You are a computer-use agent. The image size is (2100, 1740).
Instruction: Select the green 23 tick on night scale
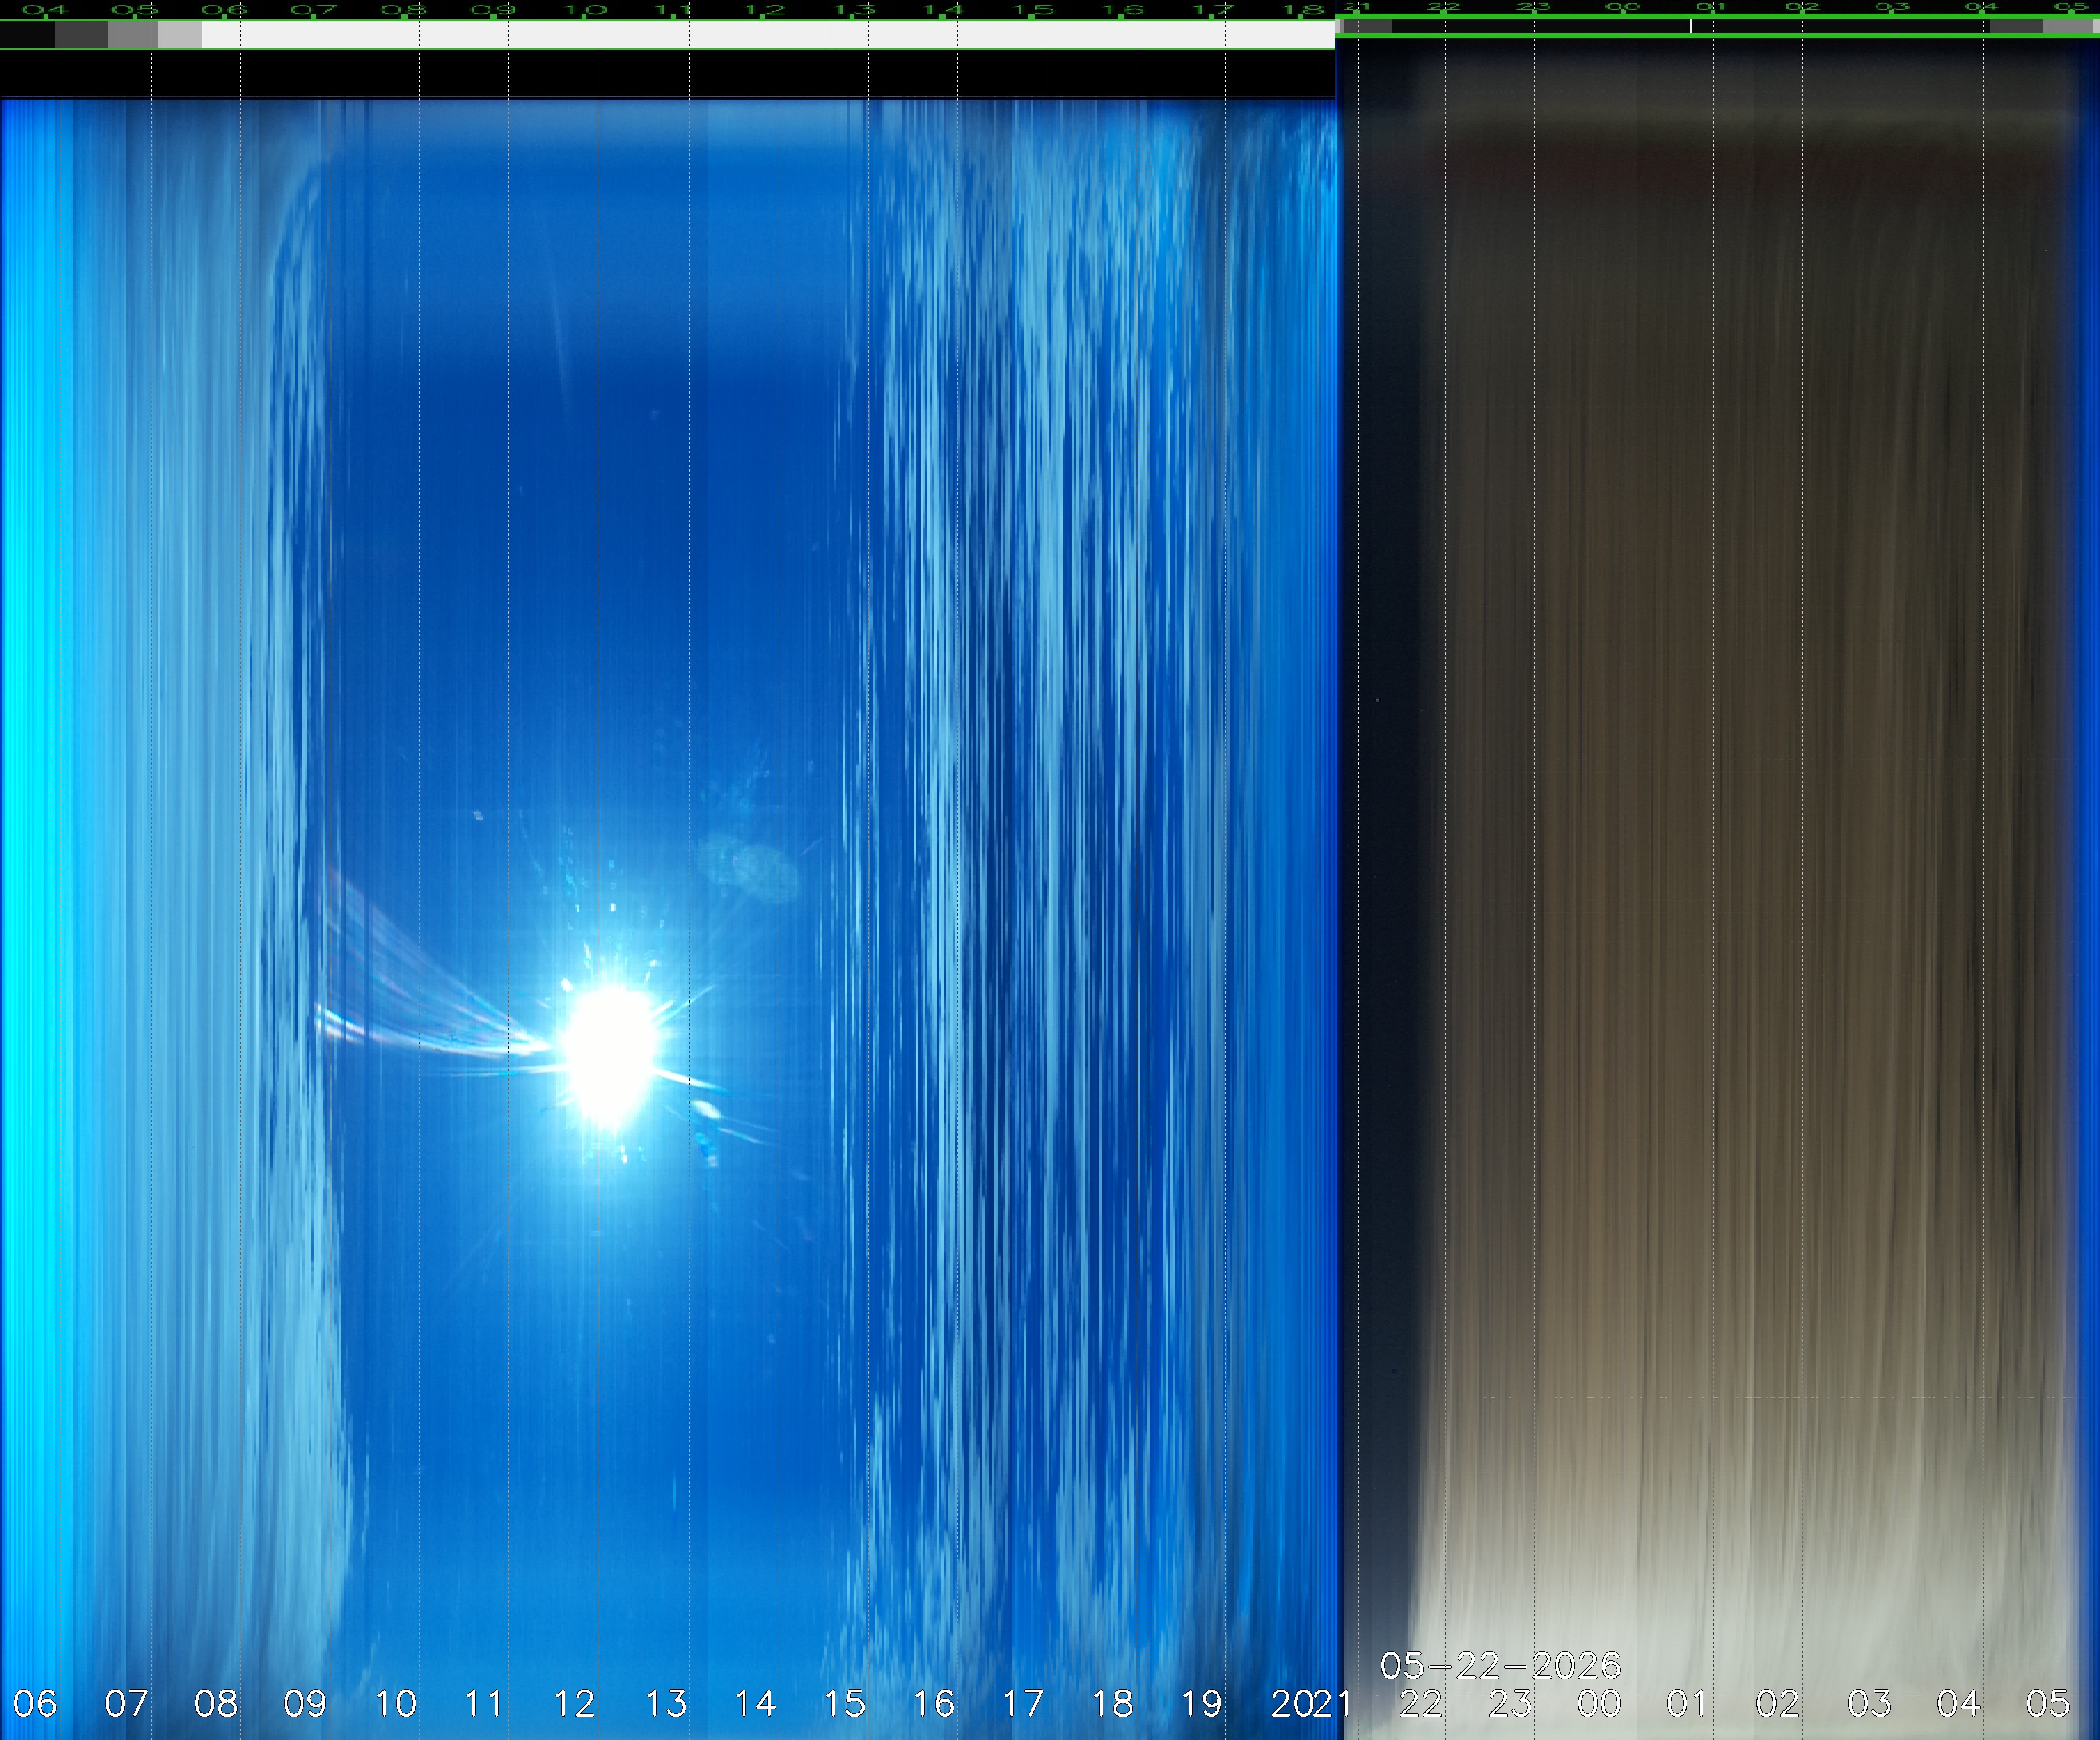[x=1533, y=7]
